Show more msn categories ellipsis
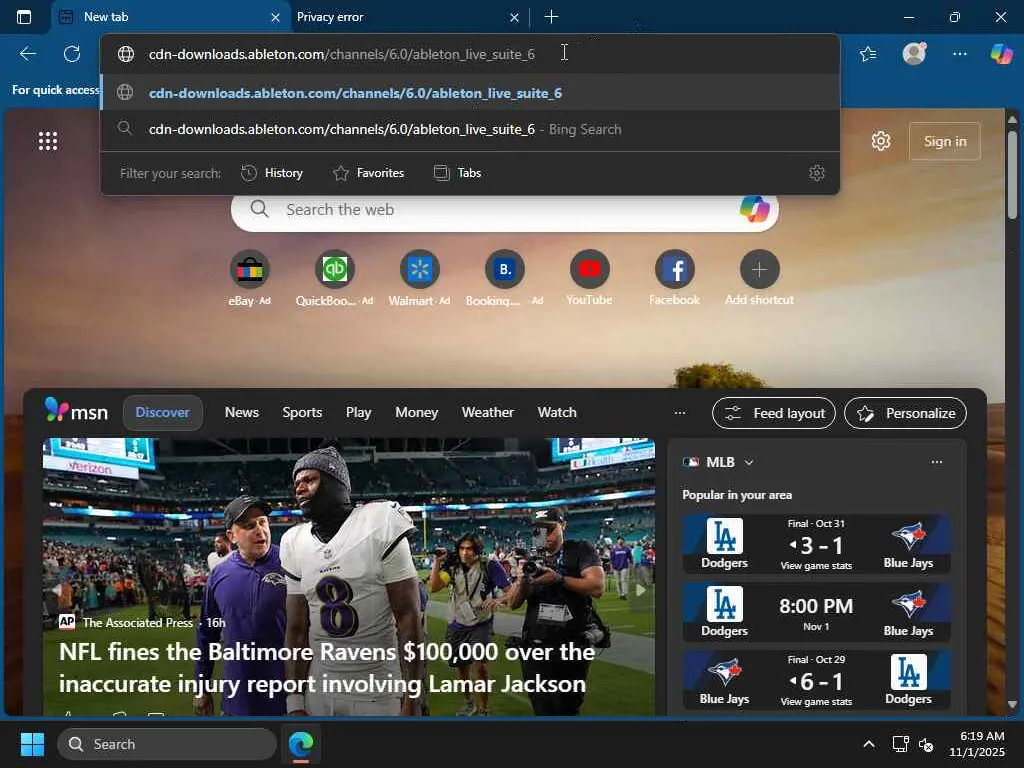This screenshot has width=1024, height=768. pos(679,413)
